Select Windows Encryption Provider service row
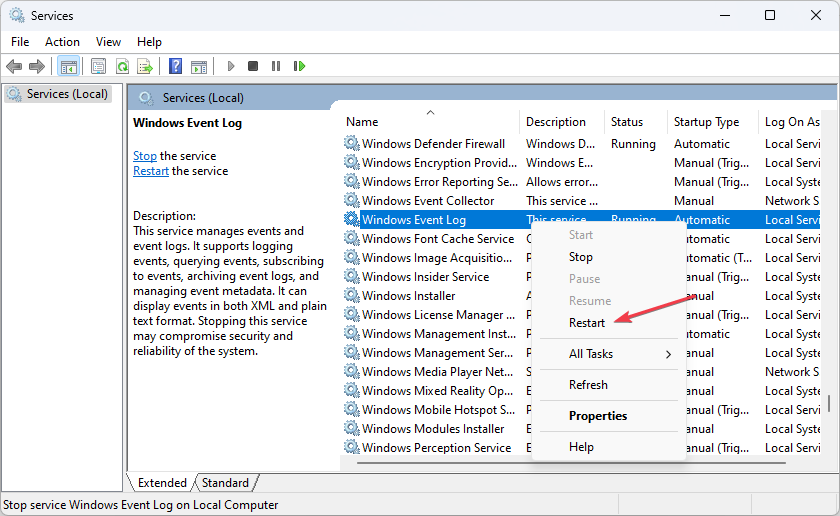The image size is (840, 516). 581,162
